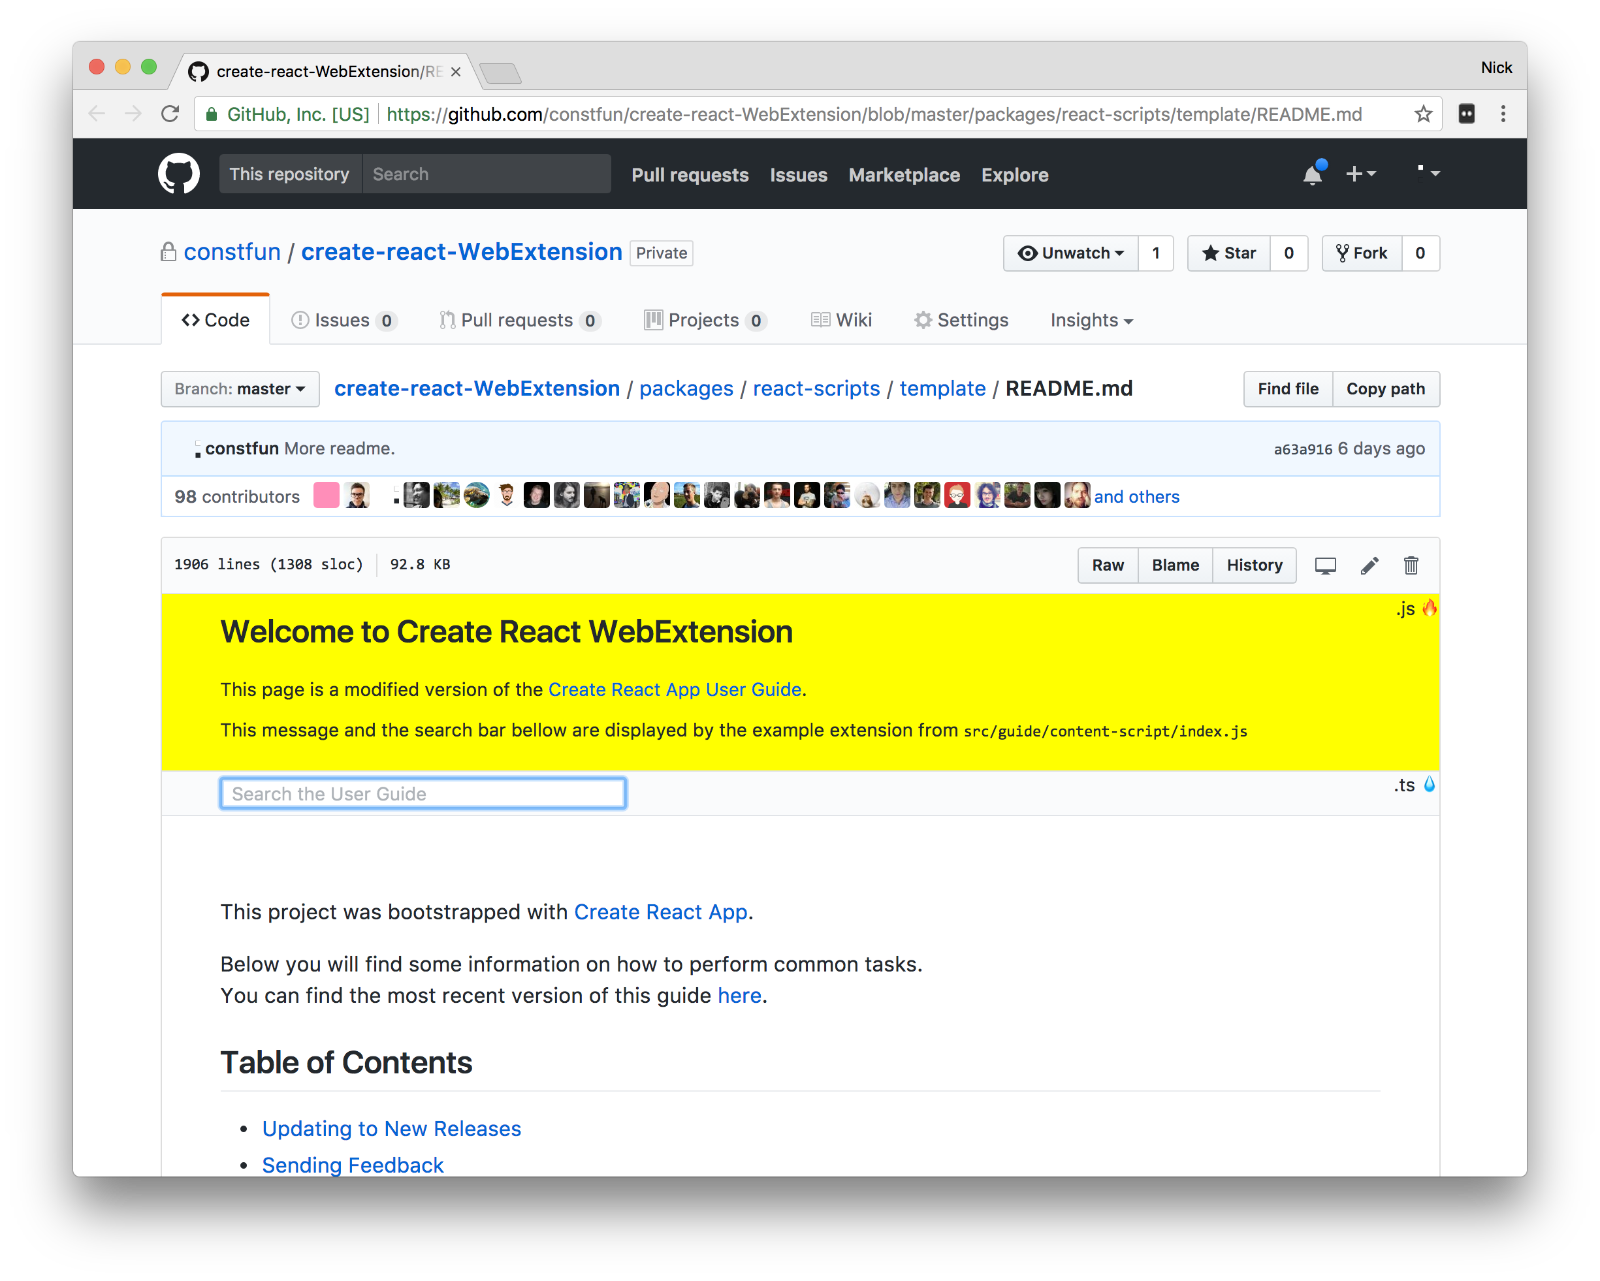Click the browser extension icon in toolbar
The image size is (1600, 1281).
[x=1467, y=114]
